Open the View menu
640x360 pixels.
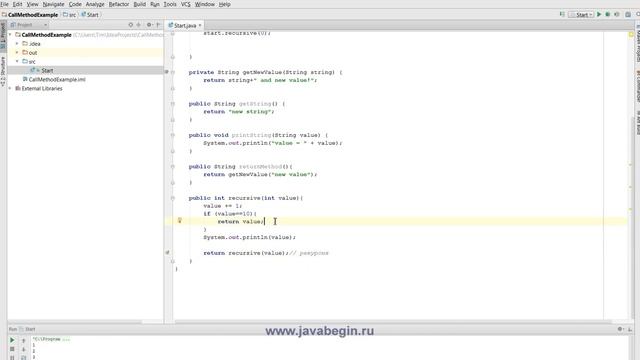point(32,4)
